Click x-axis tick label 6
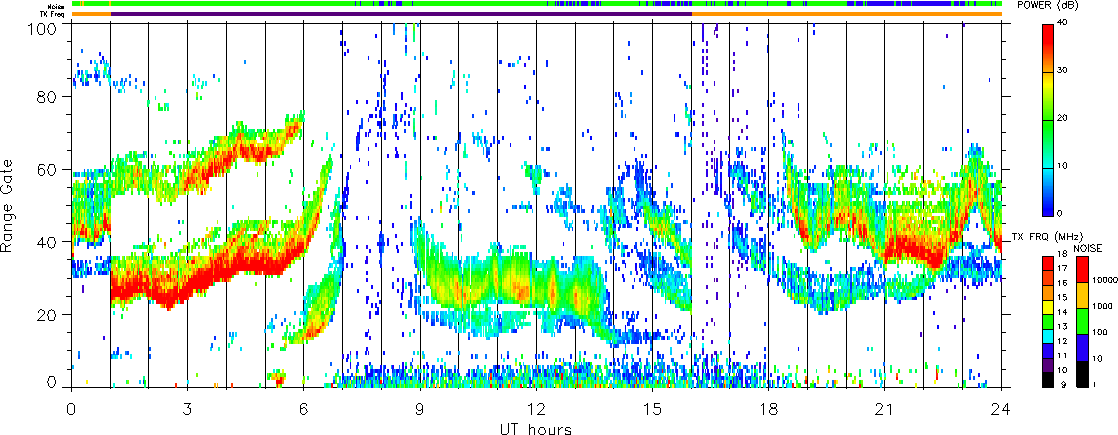The width and height of the screenshot is (1118, 435). [x=304, y=409]
